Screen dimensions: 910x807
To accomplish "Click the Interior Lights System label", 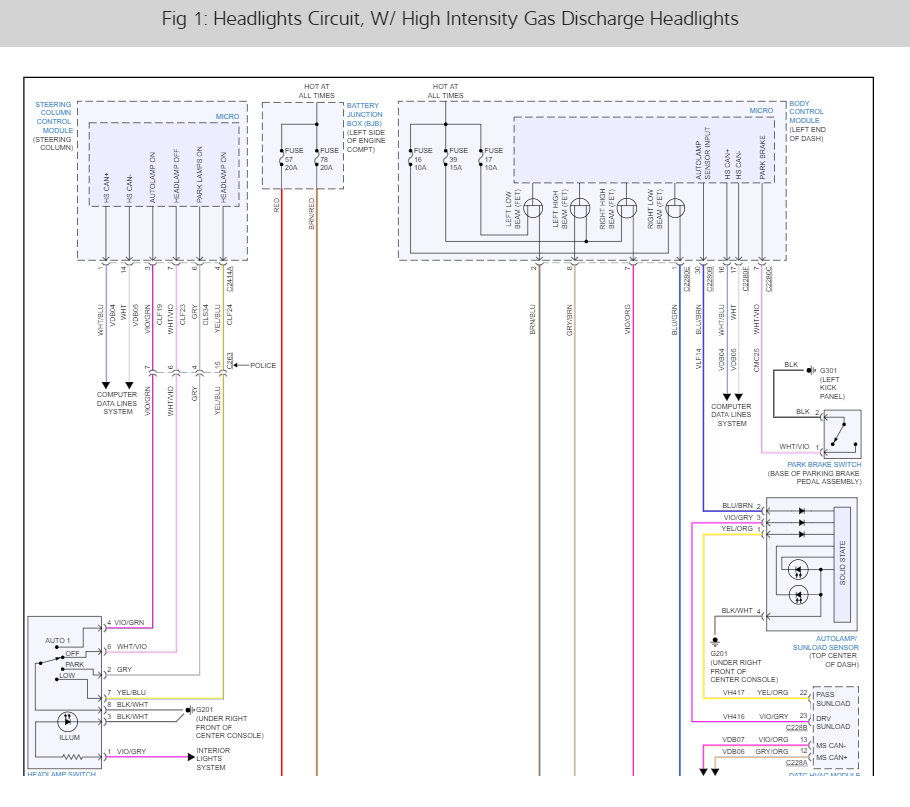I will [x=212, y=759].
